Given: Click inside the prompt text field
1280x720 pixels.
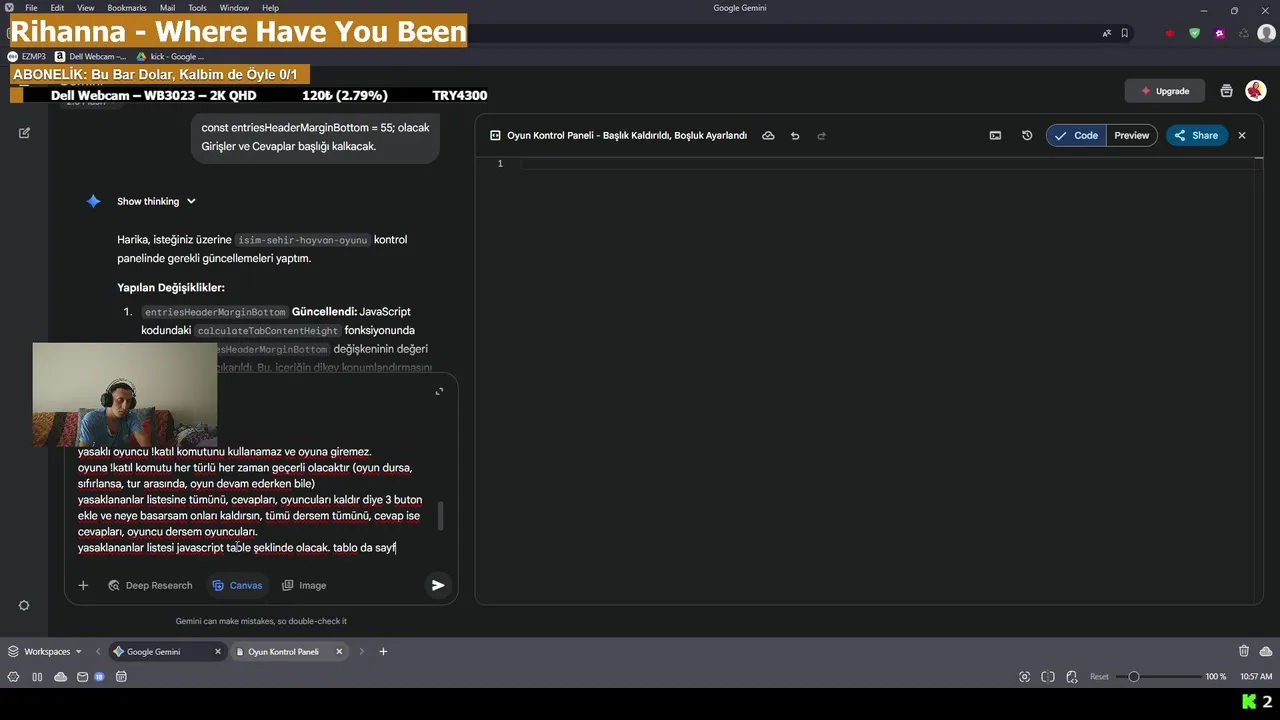Looking at the screenshot, I should click(x=250, y=500).
